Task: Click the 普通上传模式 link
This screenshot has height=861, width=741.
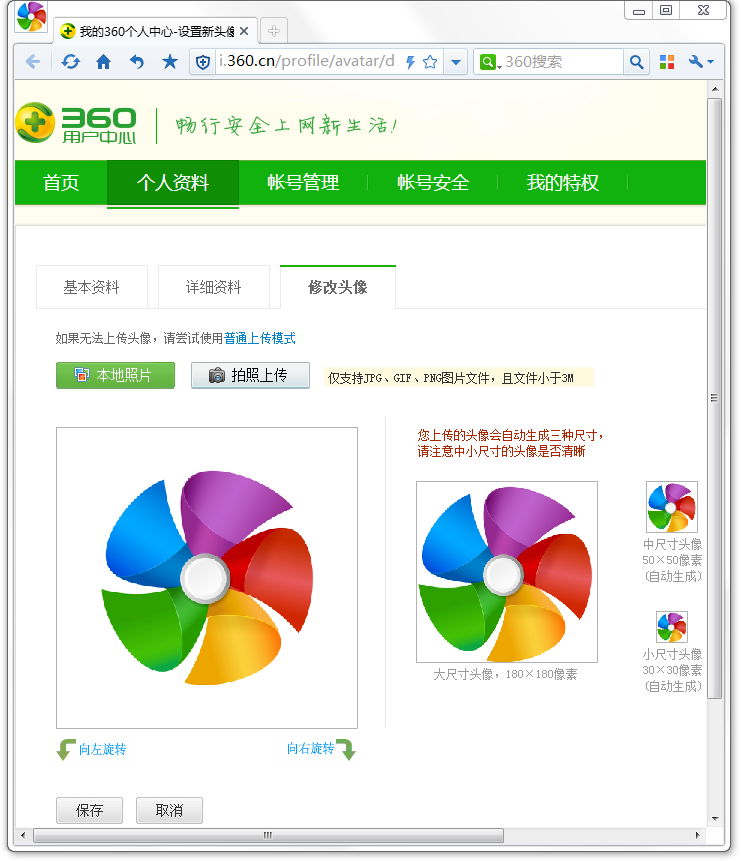Action: (x=260, y=338)
